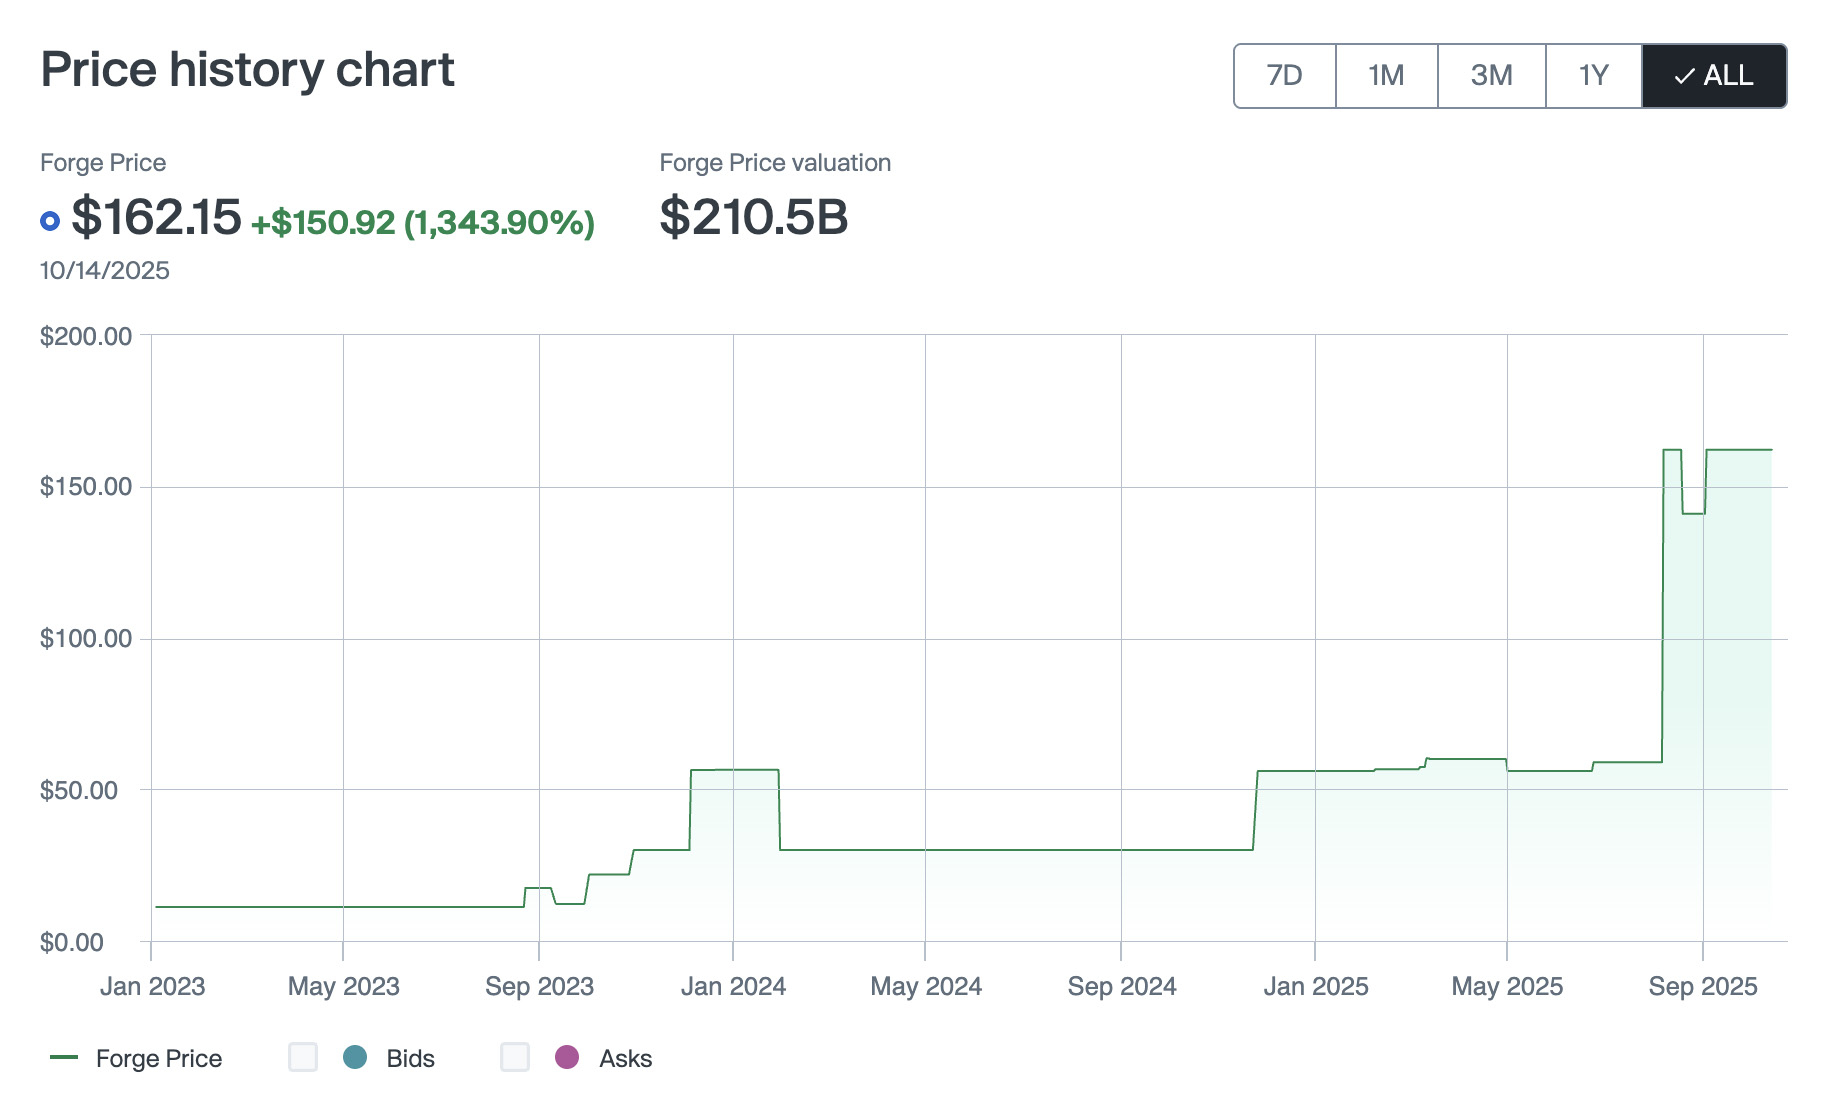
Task: Click the checkmark icon on ALL
Action: pos(1684,76)
